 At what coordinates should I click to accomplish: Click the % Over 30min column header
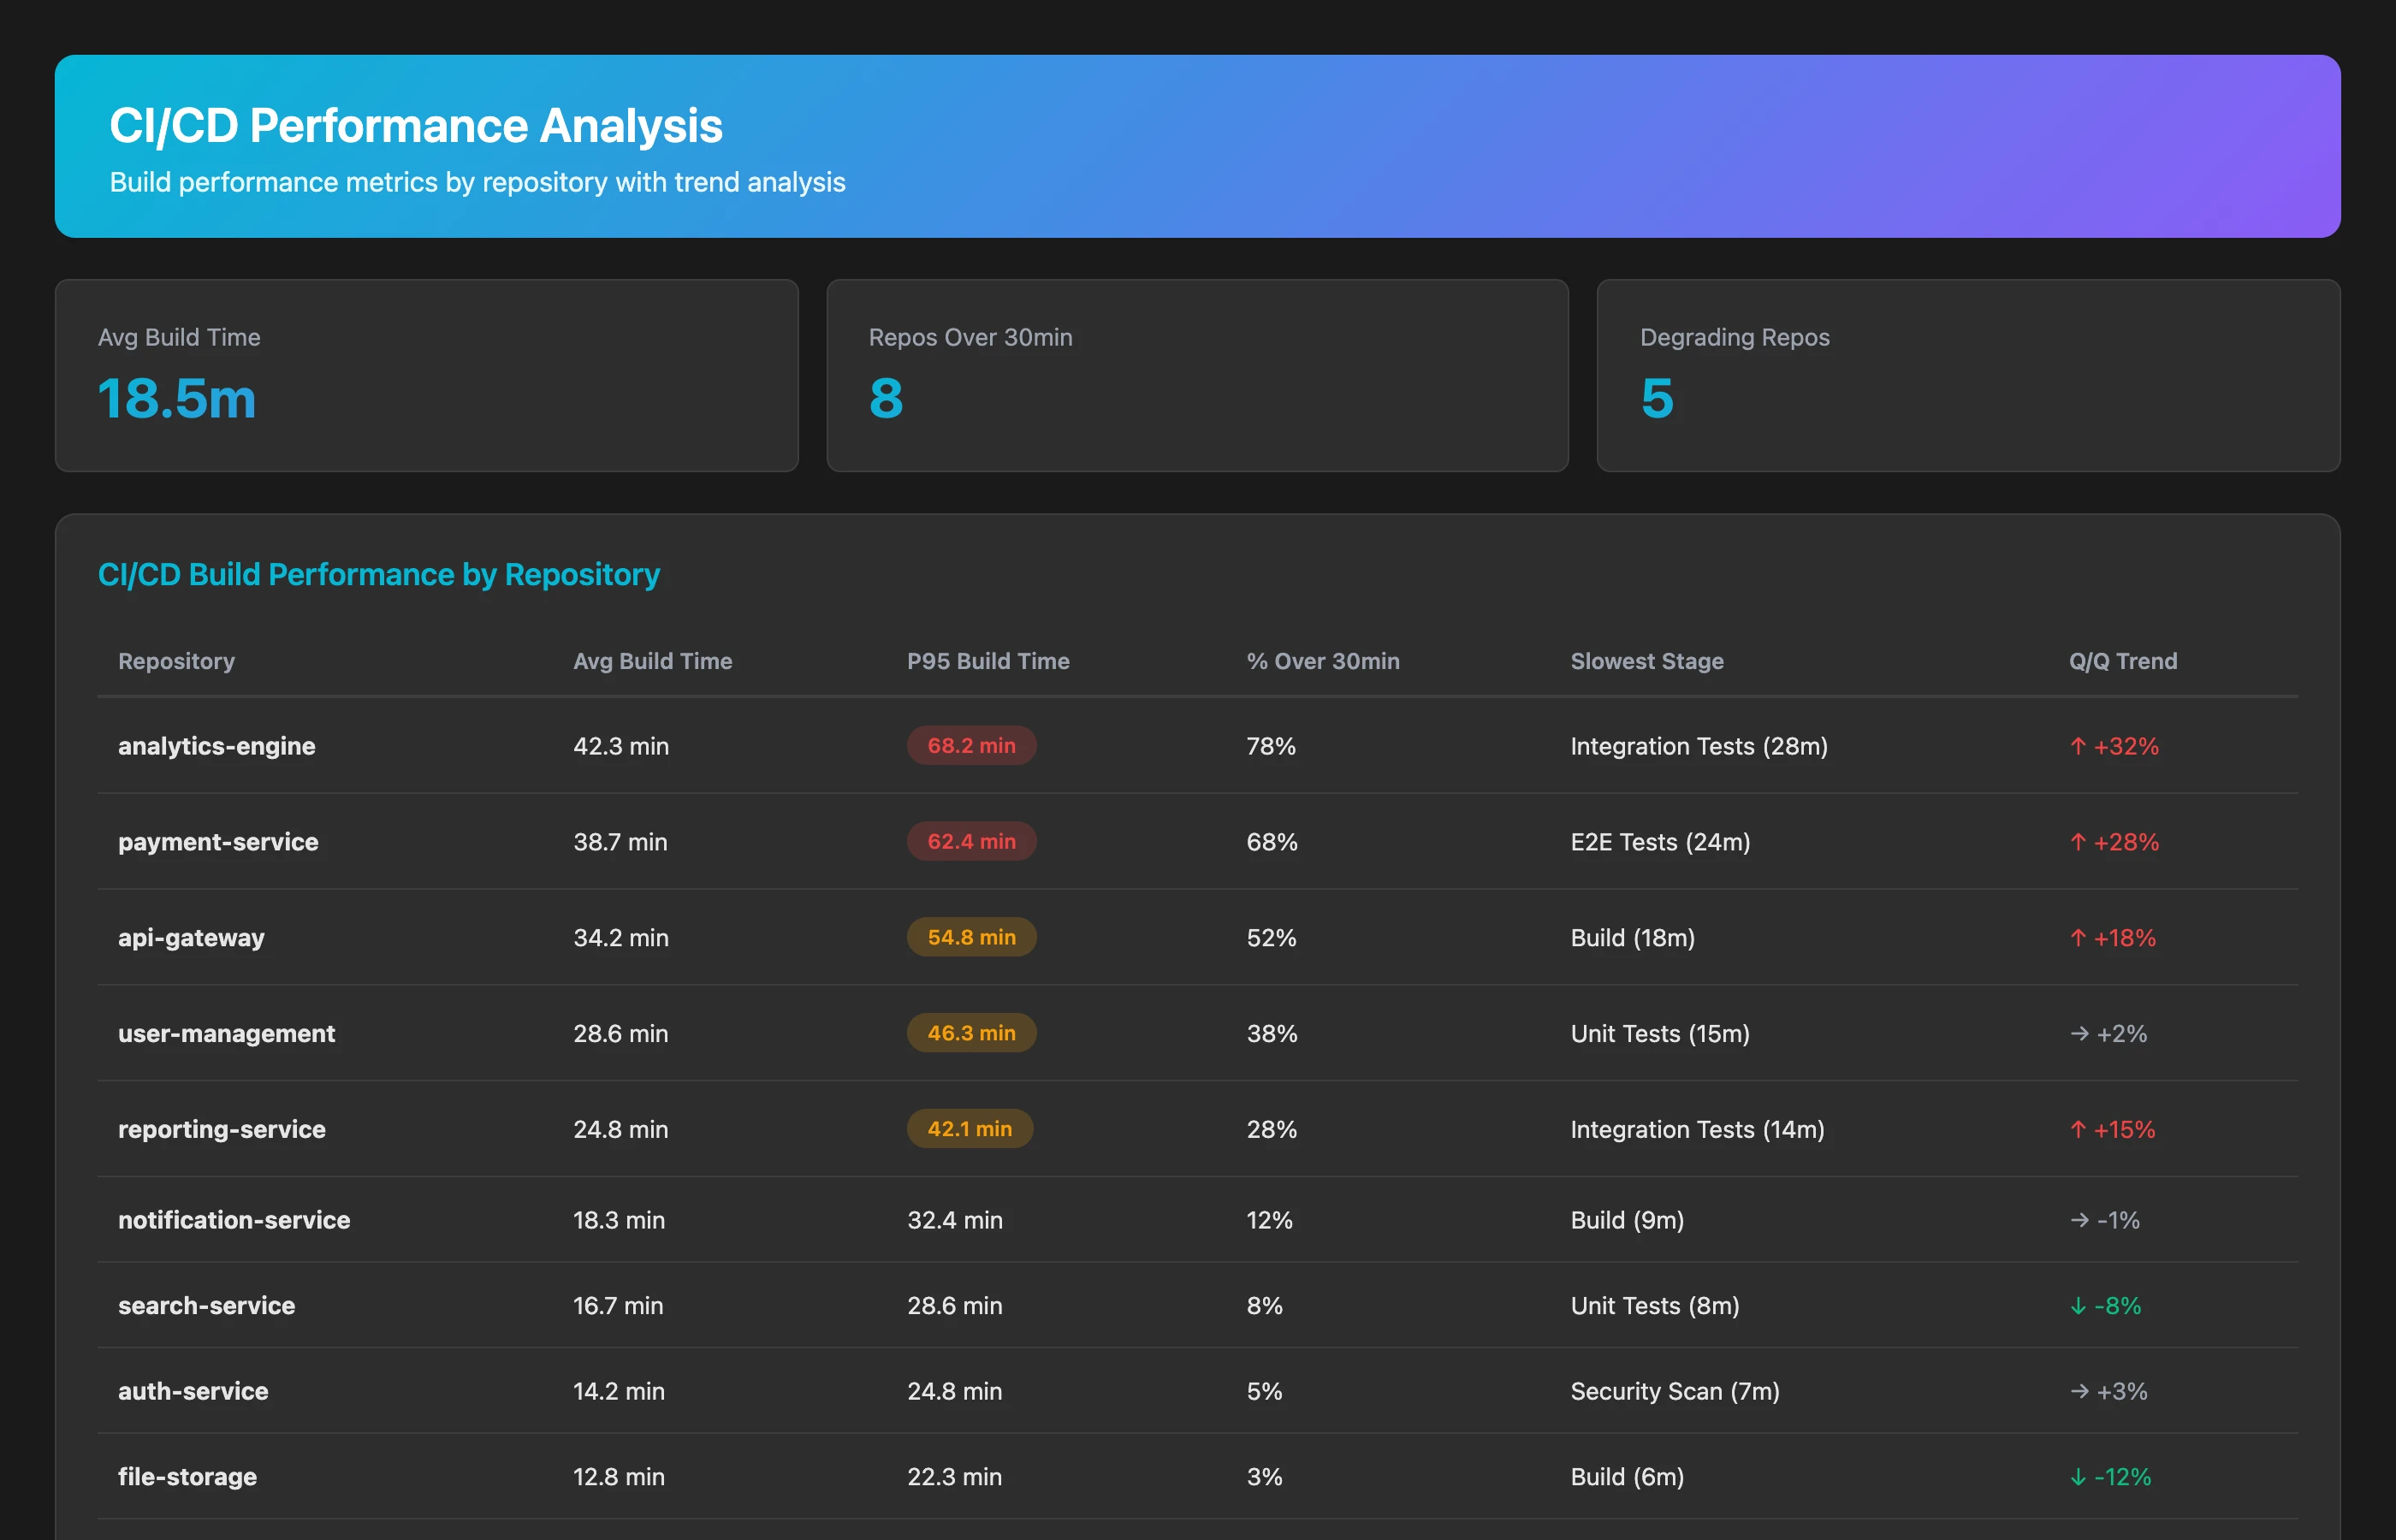tap(1322, 661)
